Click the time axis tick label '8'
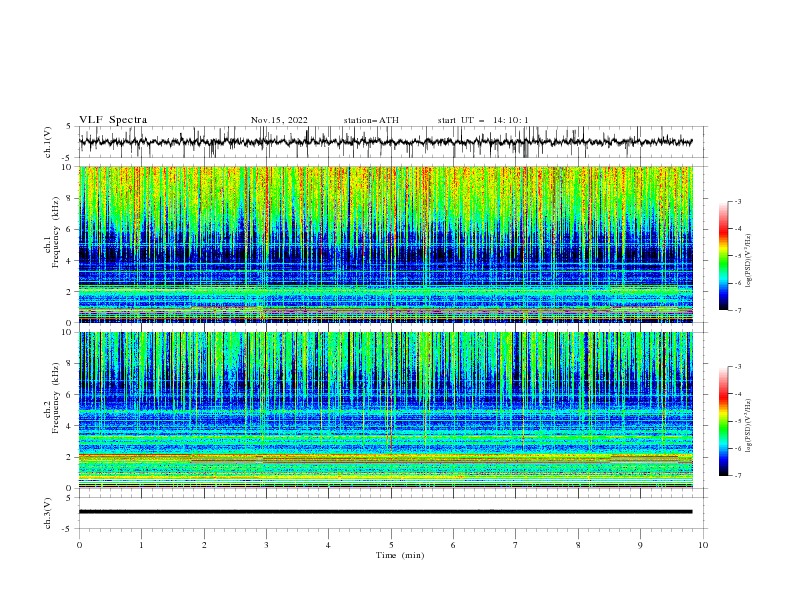Image resolution: width=792 pixels, height=612 pixels. pos(578,545)
